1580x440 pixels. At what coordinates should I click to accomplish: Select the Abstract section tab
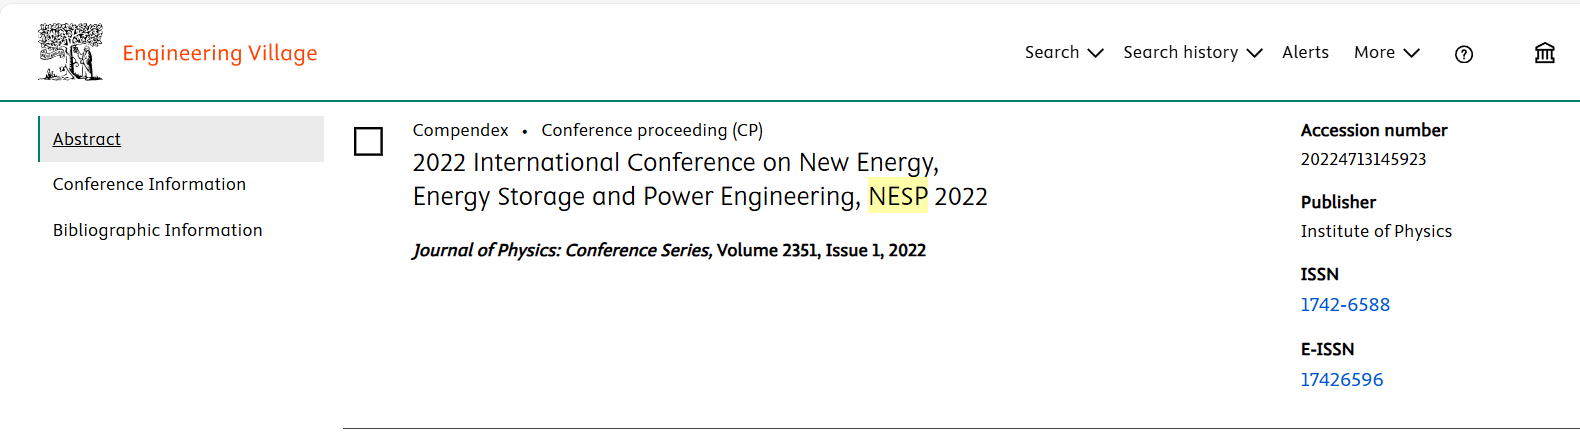(x=87, y=139)
